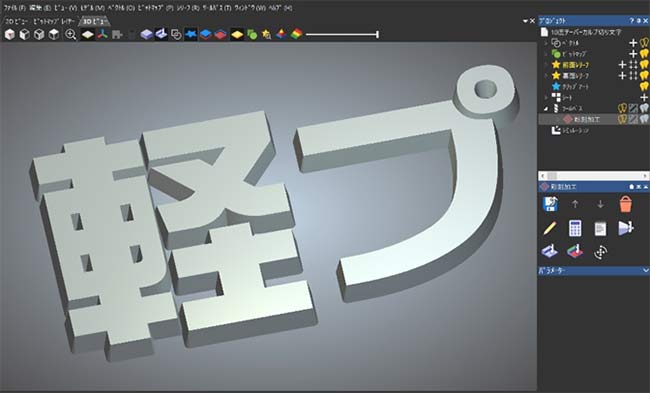Screen dimensions: 650x393
Task: Open the view tab list dropdown arrow
Action: 525,21
